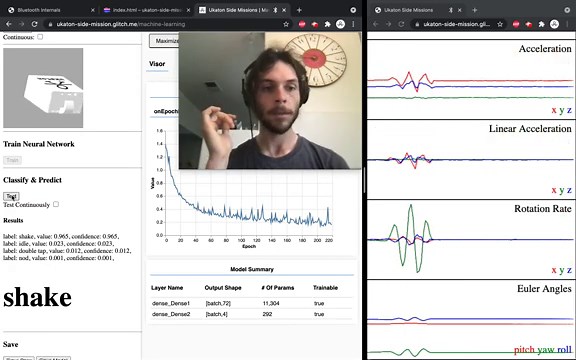Open the tab search circle in left window

click(353, 10)
